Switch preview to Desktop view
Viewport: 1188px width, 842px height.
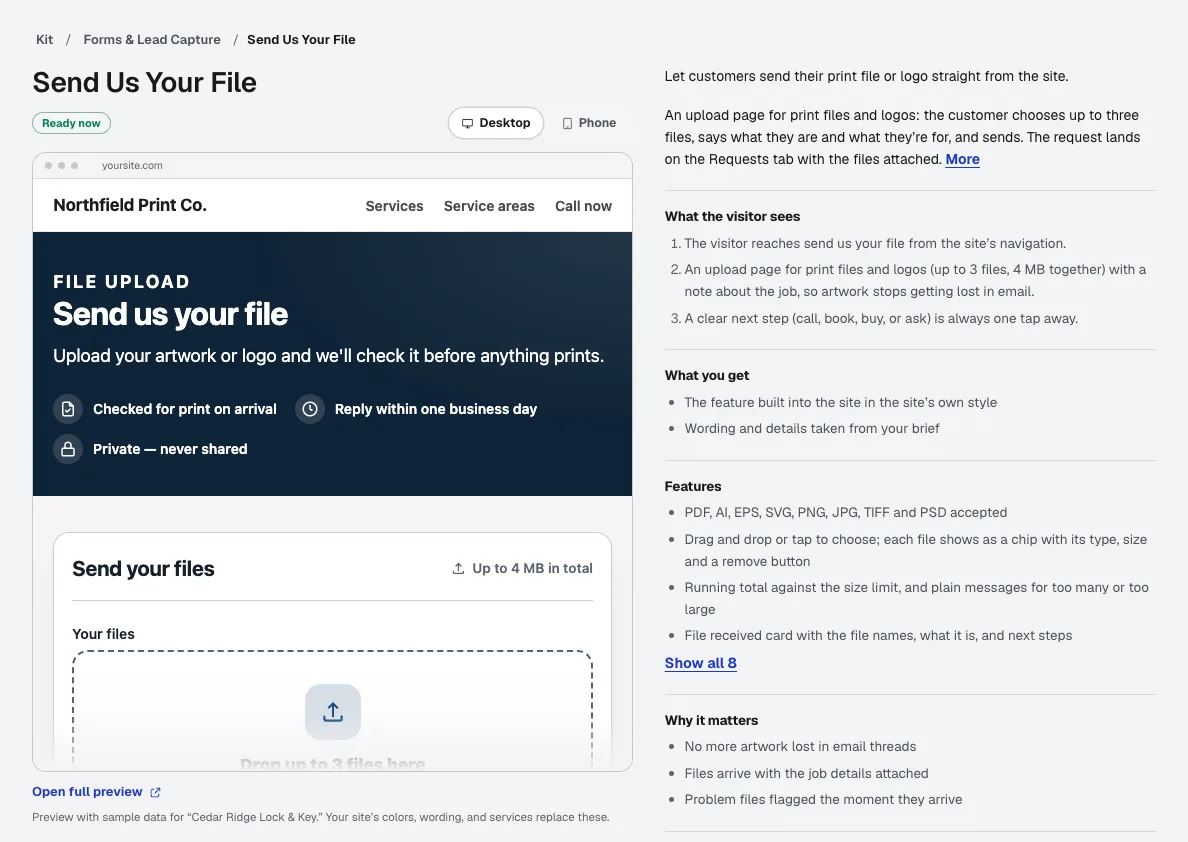pos(496,123)
